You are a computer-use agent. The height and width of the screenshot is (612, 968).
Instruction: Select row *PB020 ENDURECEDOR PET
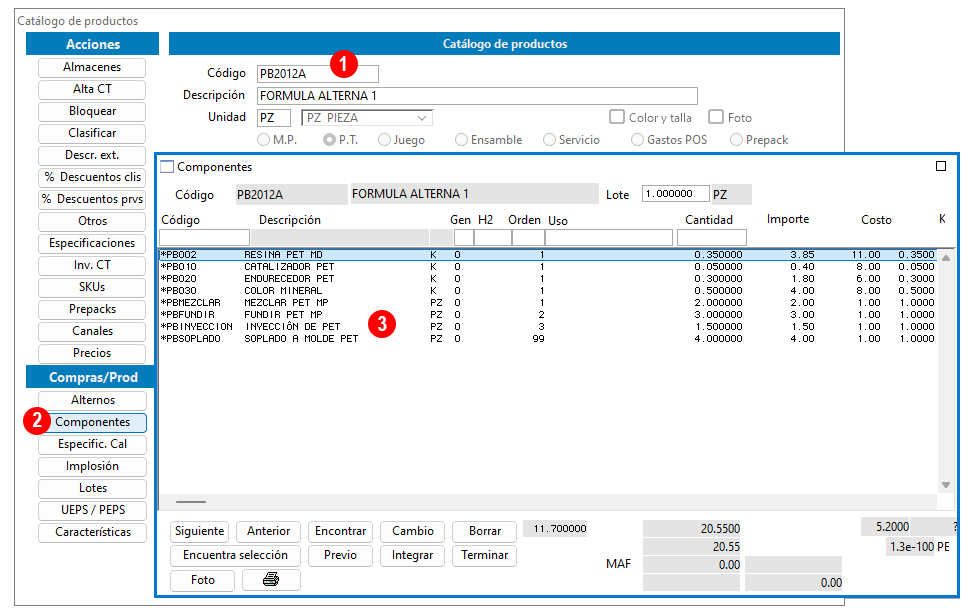(548, 279)
